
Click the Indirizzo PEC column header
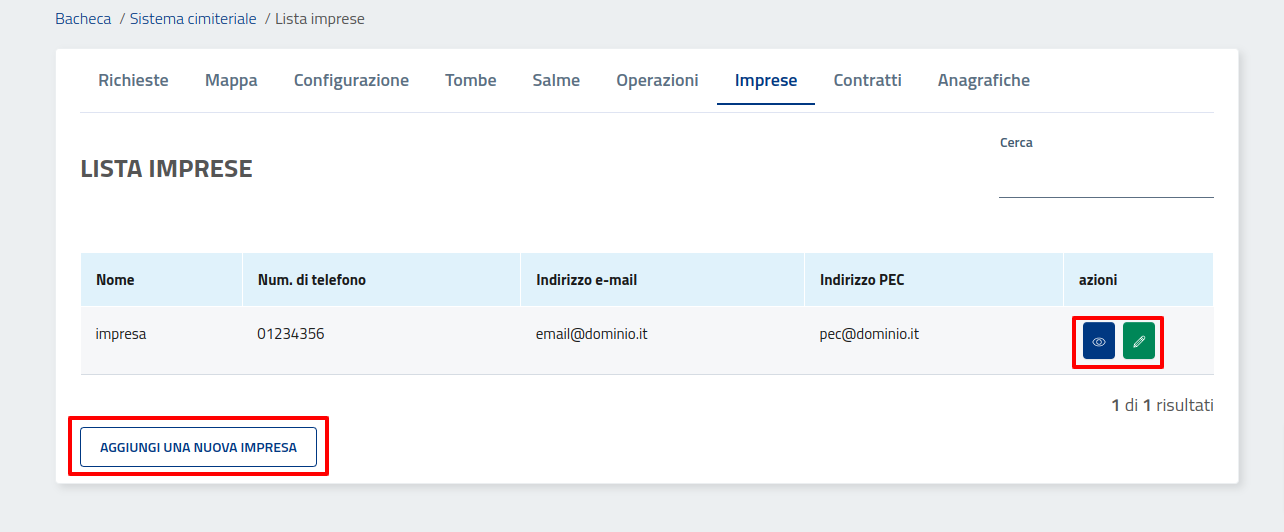click(x=861, y=280)
